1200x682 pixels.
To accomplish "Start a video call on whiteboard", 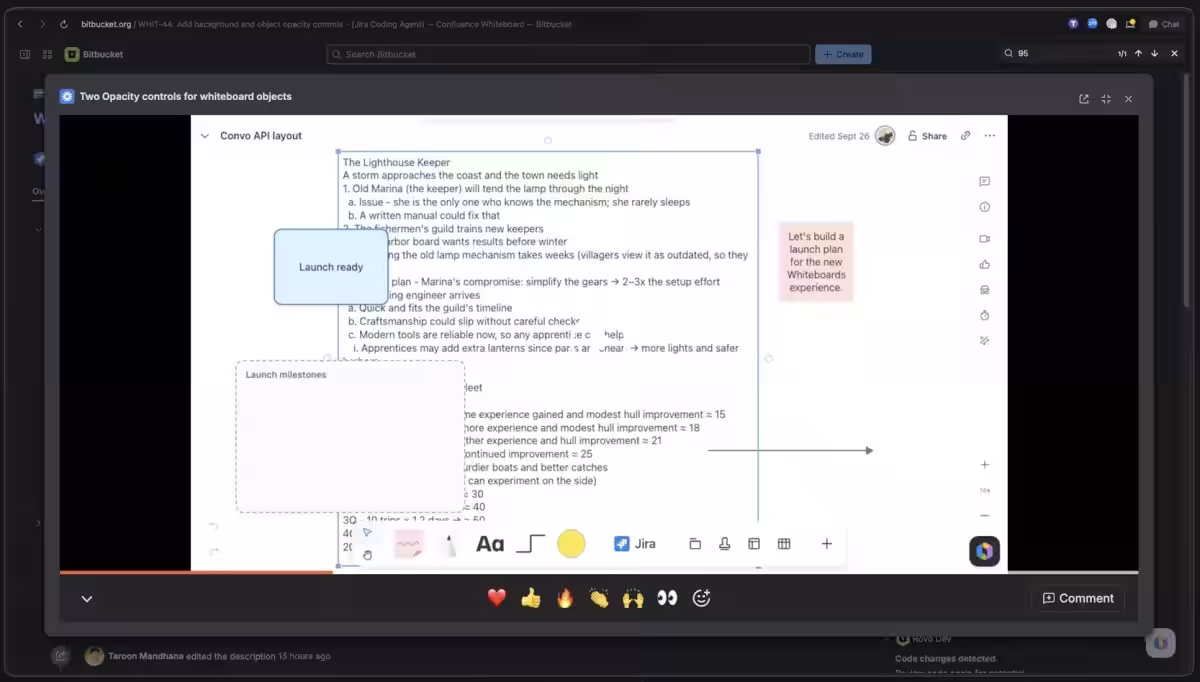I will coord(985,239).
